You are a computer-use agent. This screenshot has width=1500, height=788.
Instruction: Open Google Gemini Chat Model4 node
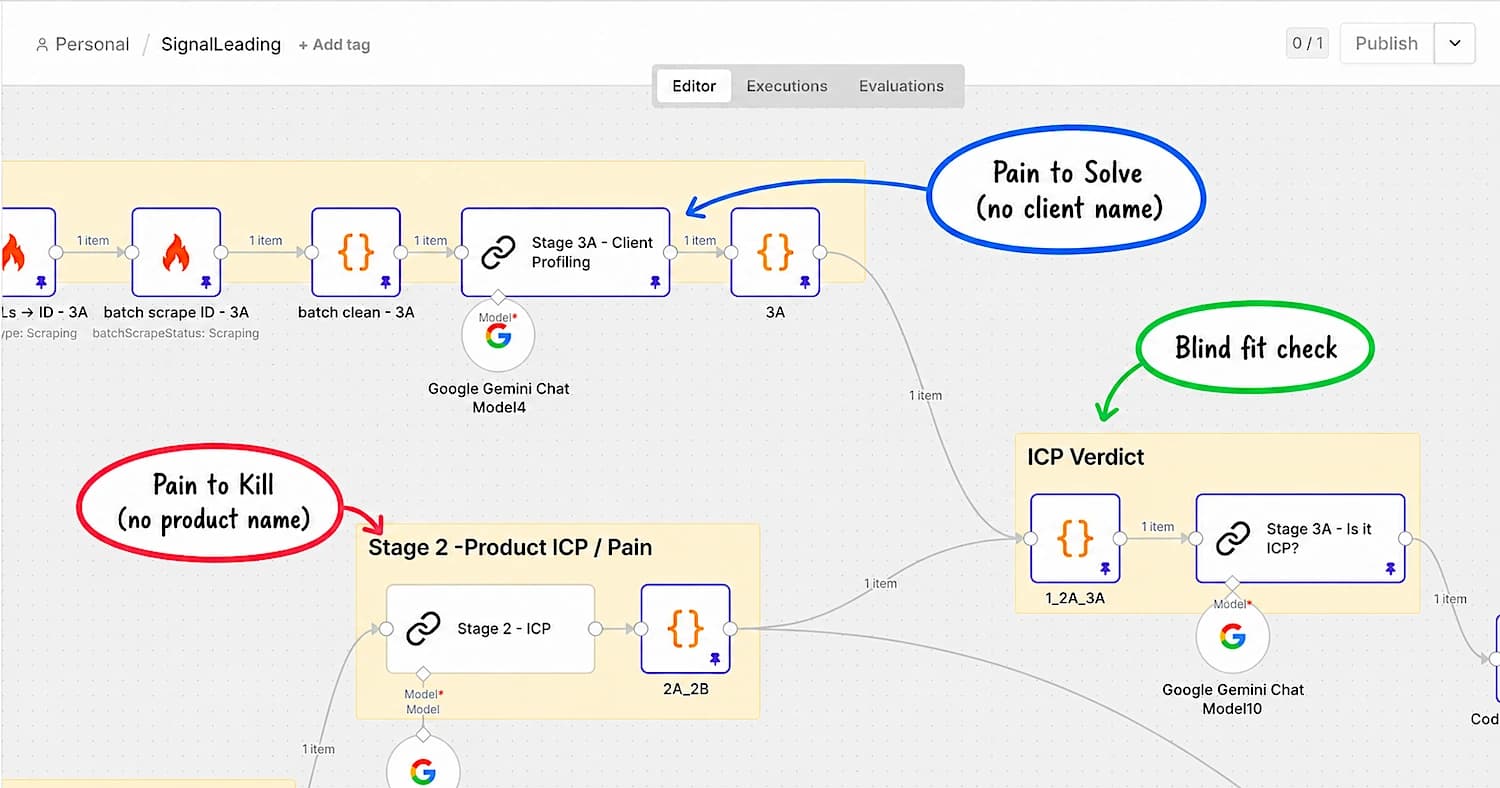[x=498, y=337]
